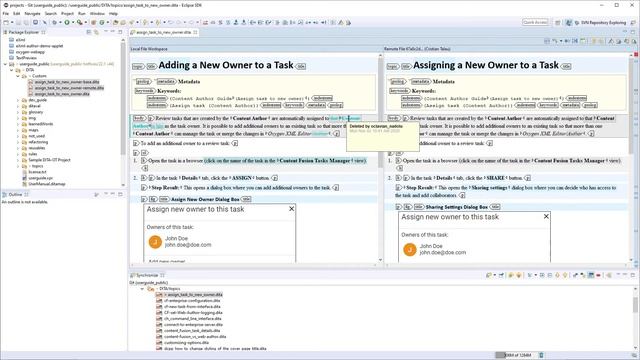Open the New wizard dropdown arrow

[12, 22]
